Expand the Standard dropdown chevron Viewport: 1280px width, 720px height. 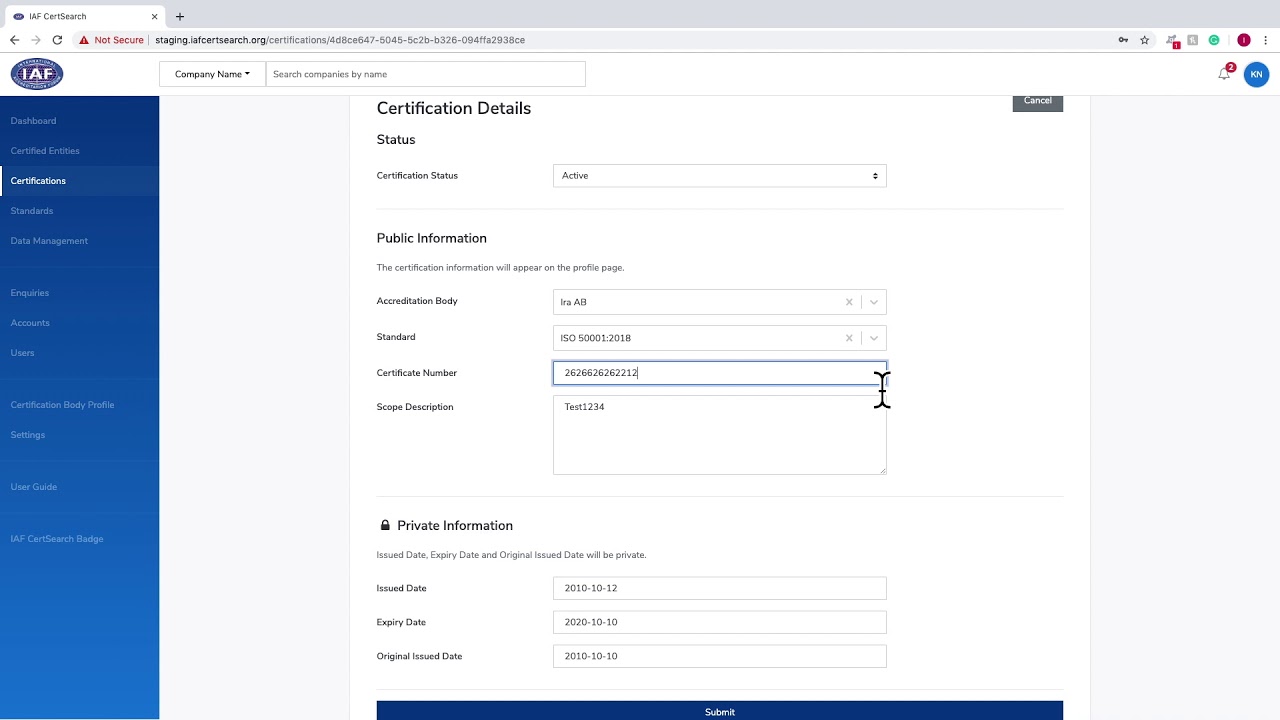coord(874,338)
